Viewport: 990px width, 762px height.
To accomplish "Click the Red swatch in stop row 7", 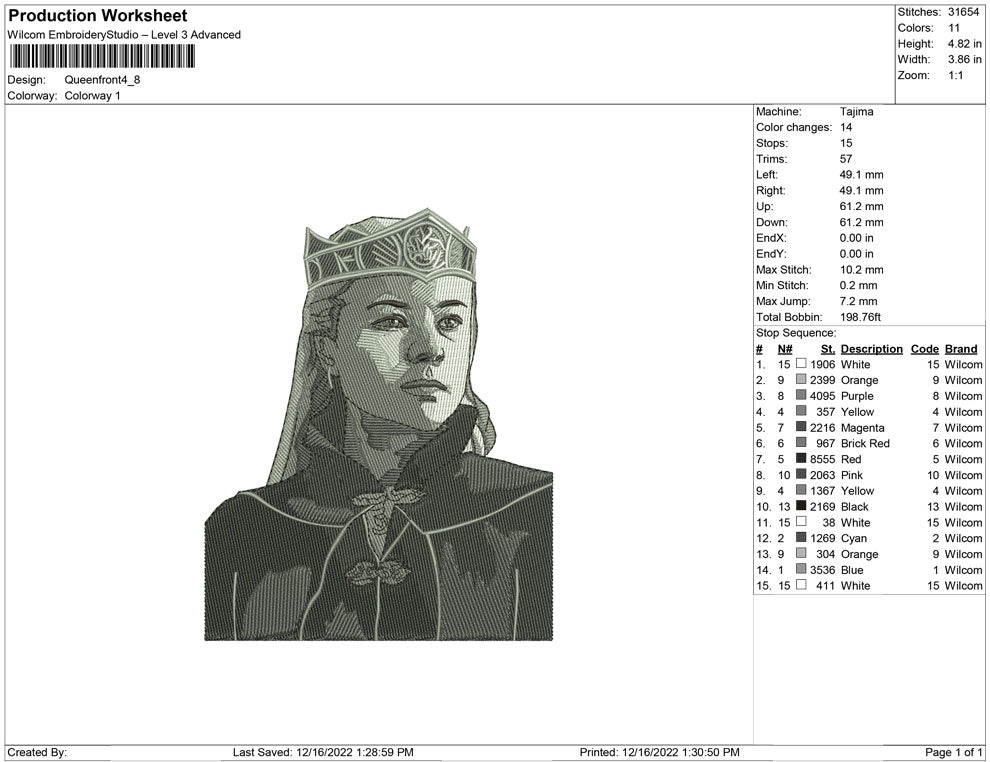I will click(x=801, y=458).
